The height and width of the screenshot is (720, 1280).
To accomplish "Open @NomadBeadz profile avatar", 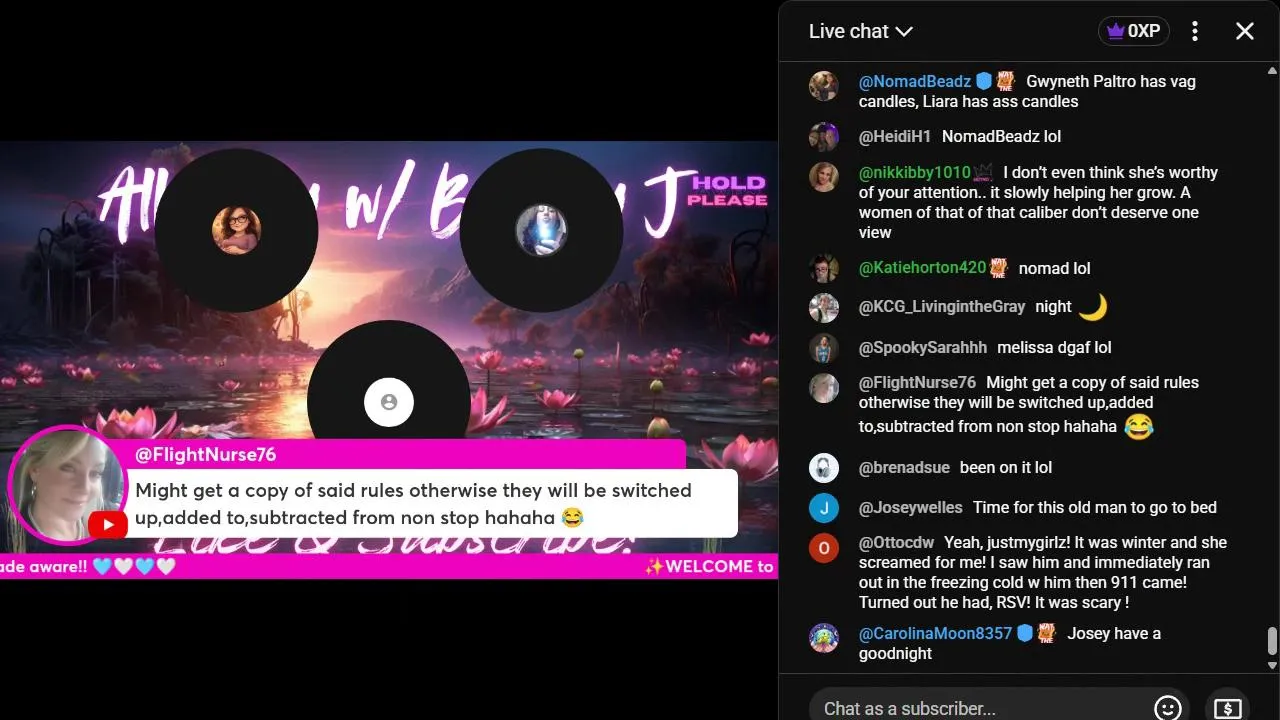I will [x=823, y=85].
